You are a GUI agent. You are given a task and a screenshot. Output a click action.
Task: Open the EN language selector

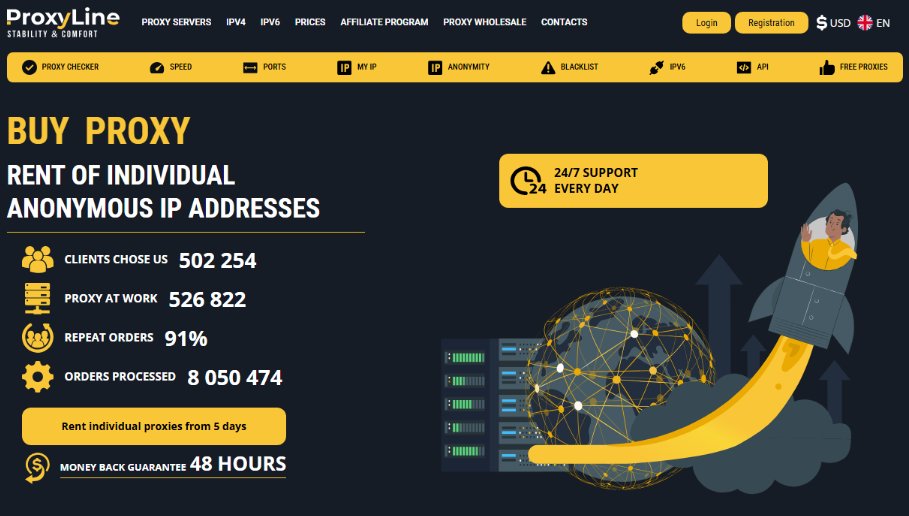(x=874, y=23)
